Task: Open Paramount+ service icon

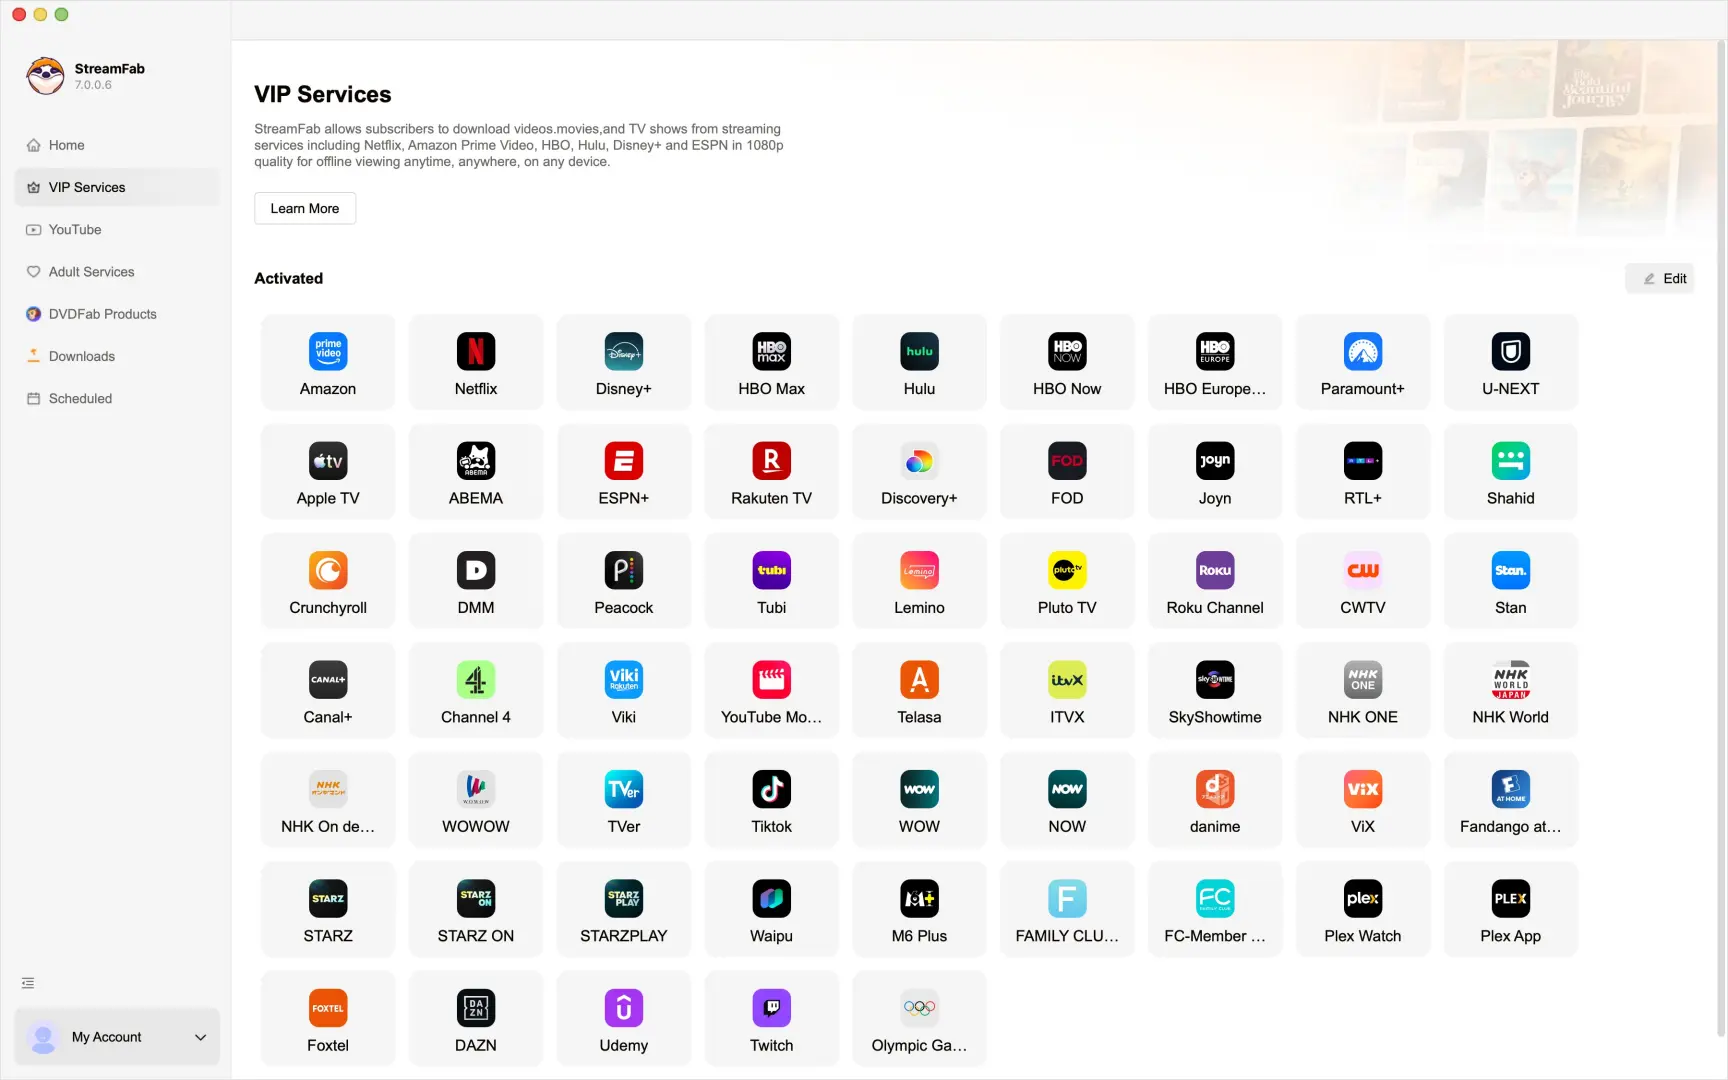Action: pyautogui.click(x=1363, y=352)
